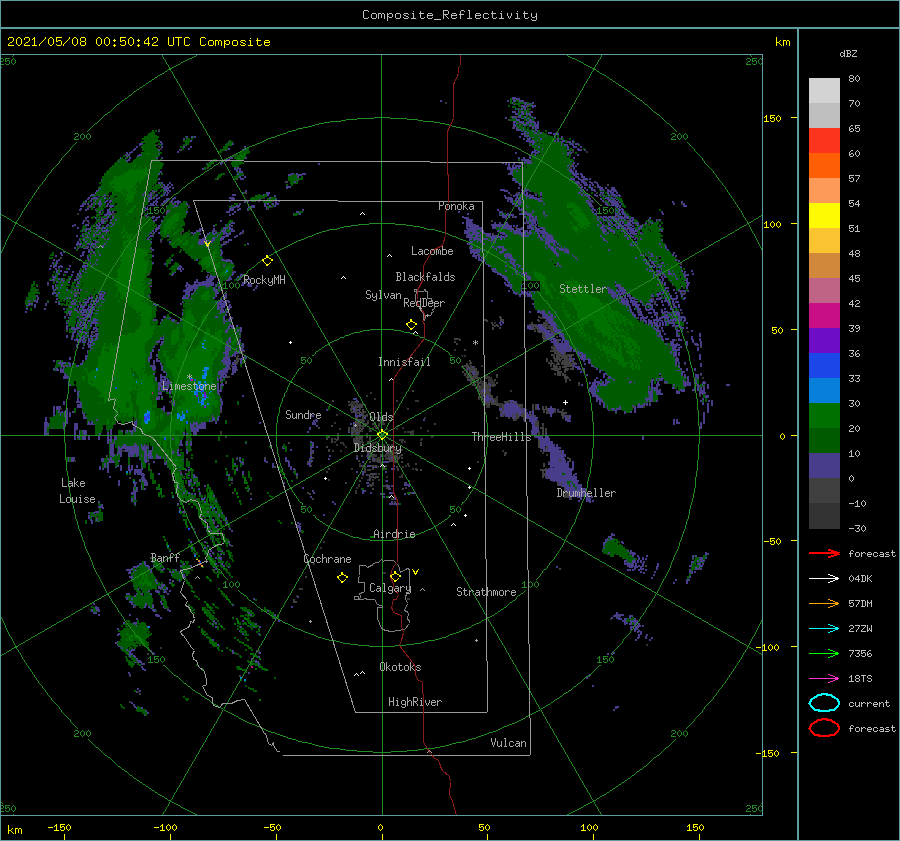Click the ThreeHills label
The image size is (900, 841).
[501, 437]
